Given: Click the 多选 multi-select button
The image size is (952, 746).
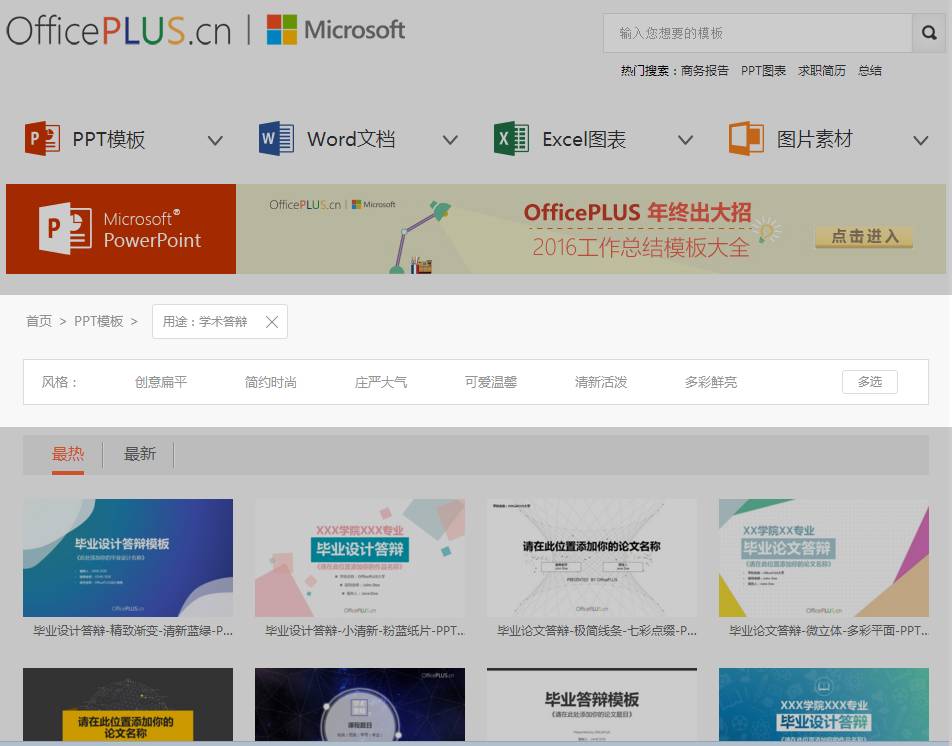Looking at the screenshot, I should tap(868, 381).
